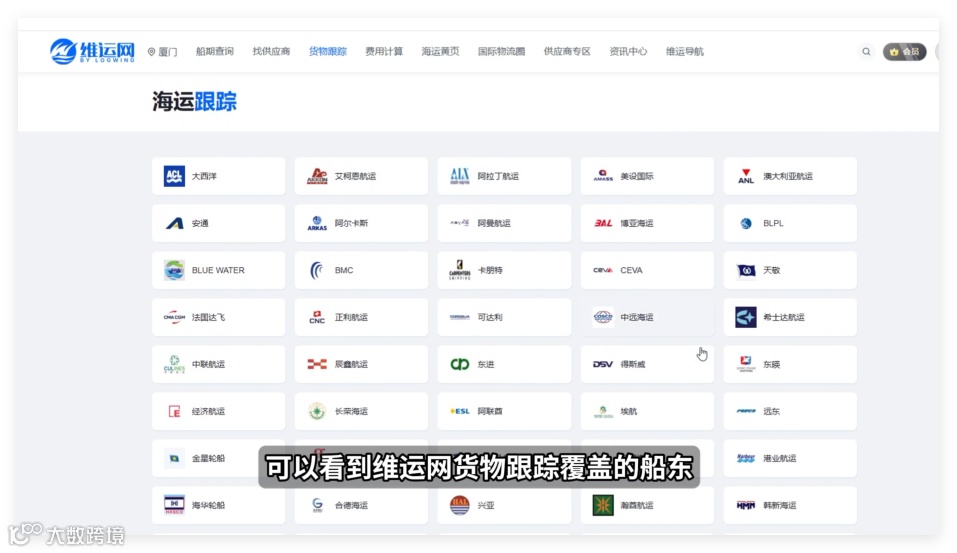Open the 阿曼航运 carrier card
This screenshot has width=957, height=553.
point(504,223)
